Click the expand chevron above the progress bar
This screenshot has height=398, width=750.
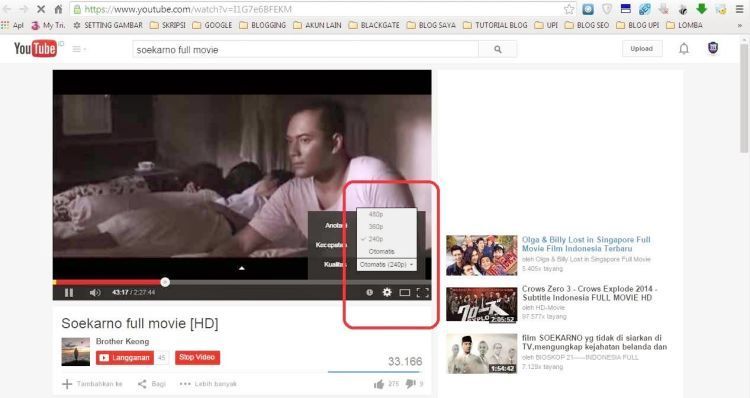pyautogui.click(x=242, y=268)
